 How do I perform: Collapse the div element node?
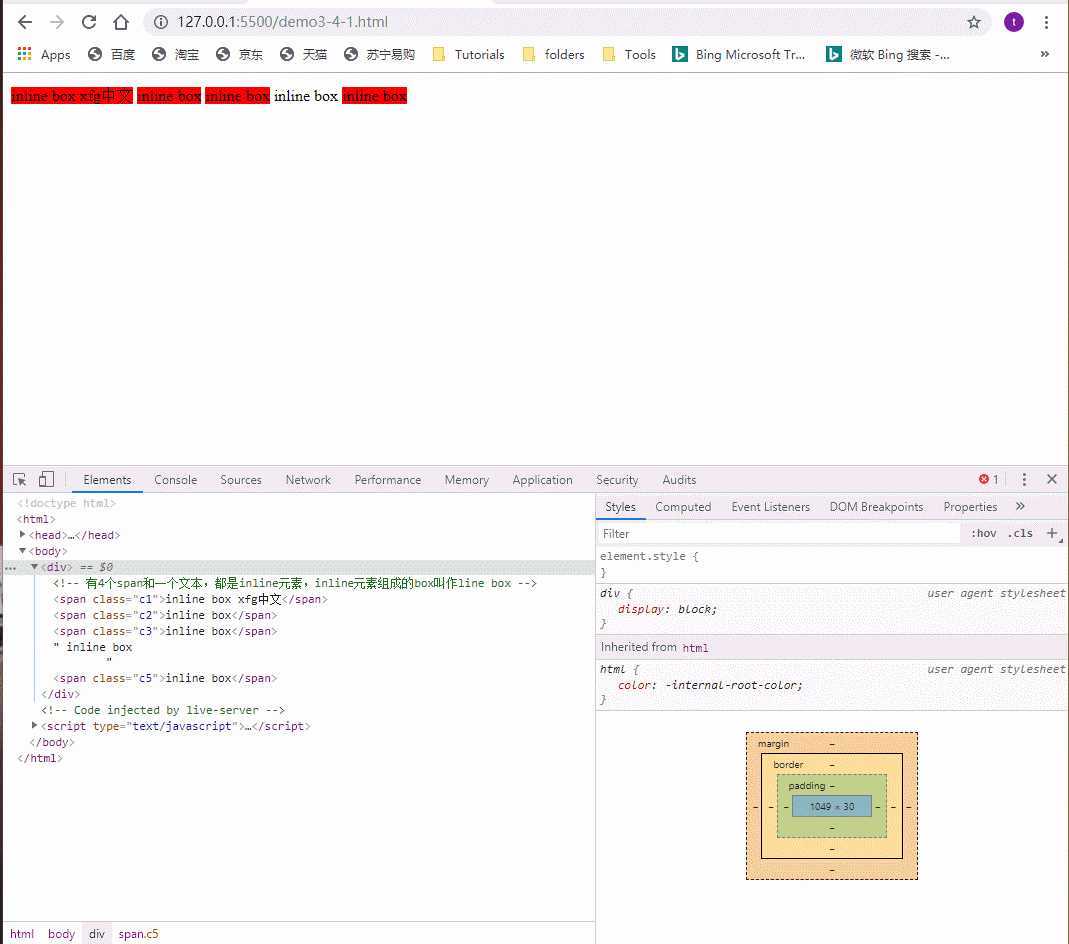[x=34, y=567]
